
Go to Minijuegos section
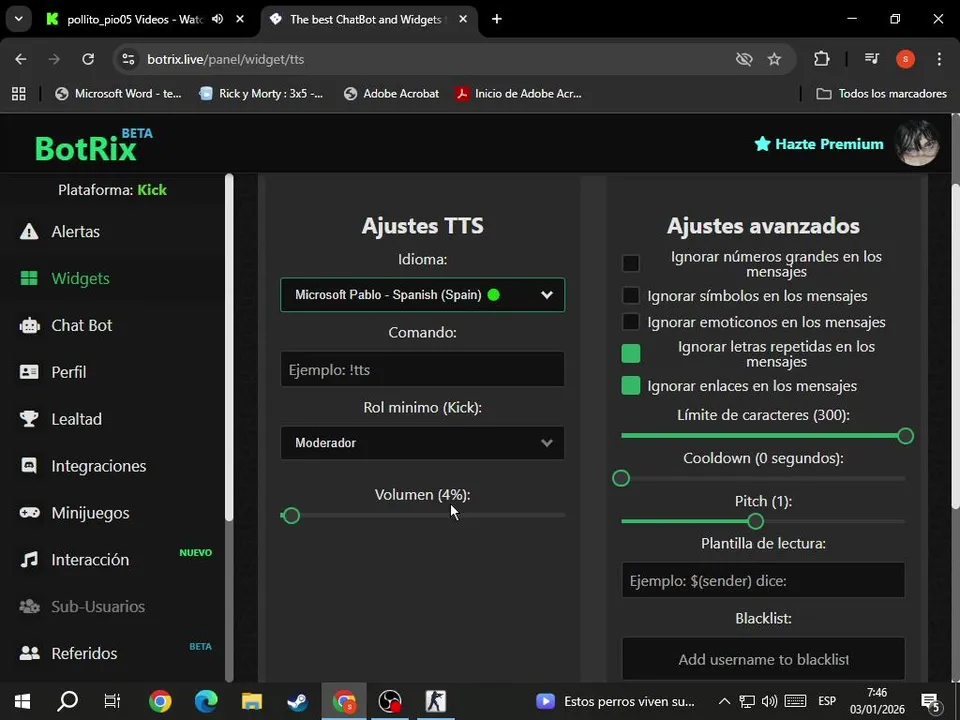pyautogui.click(x=90, y=513)
